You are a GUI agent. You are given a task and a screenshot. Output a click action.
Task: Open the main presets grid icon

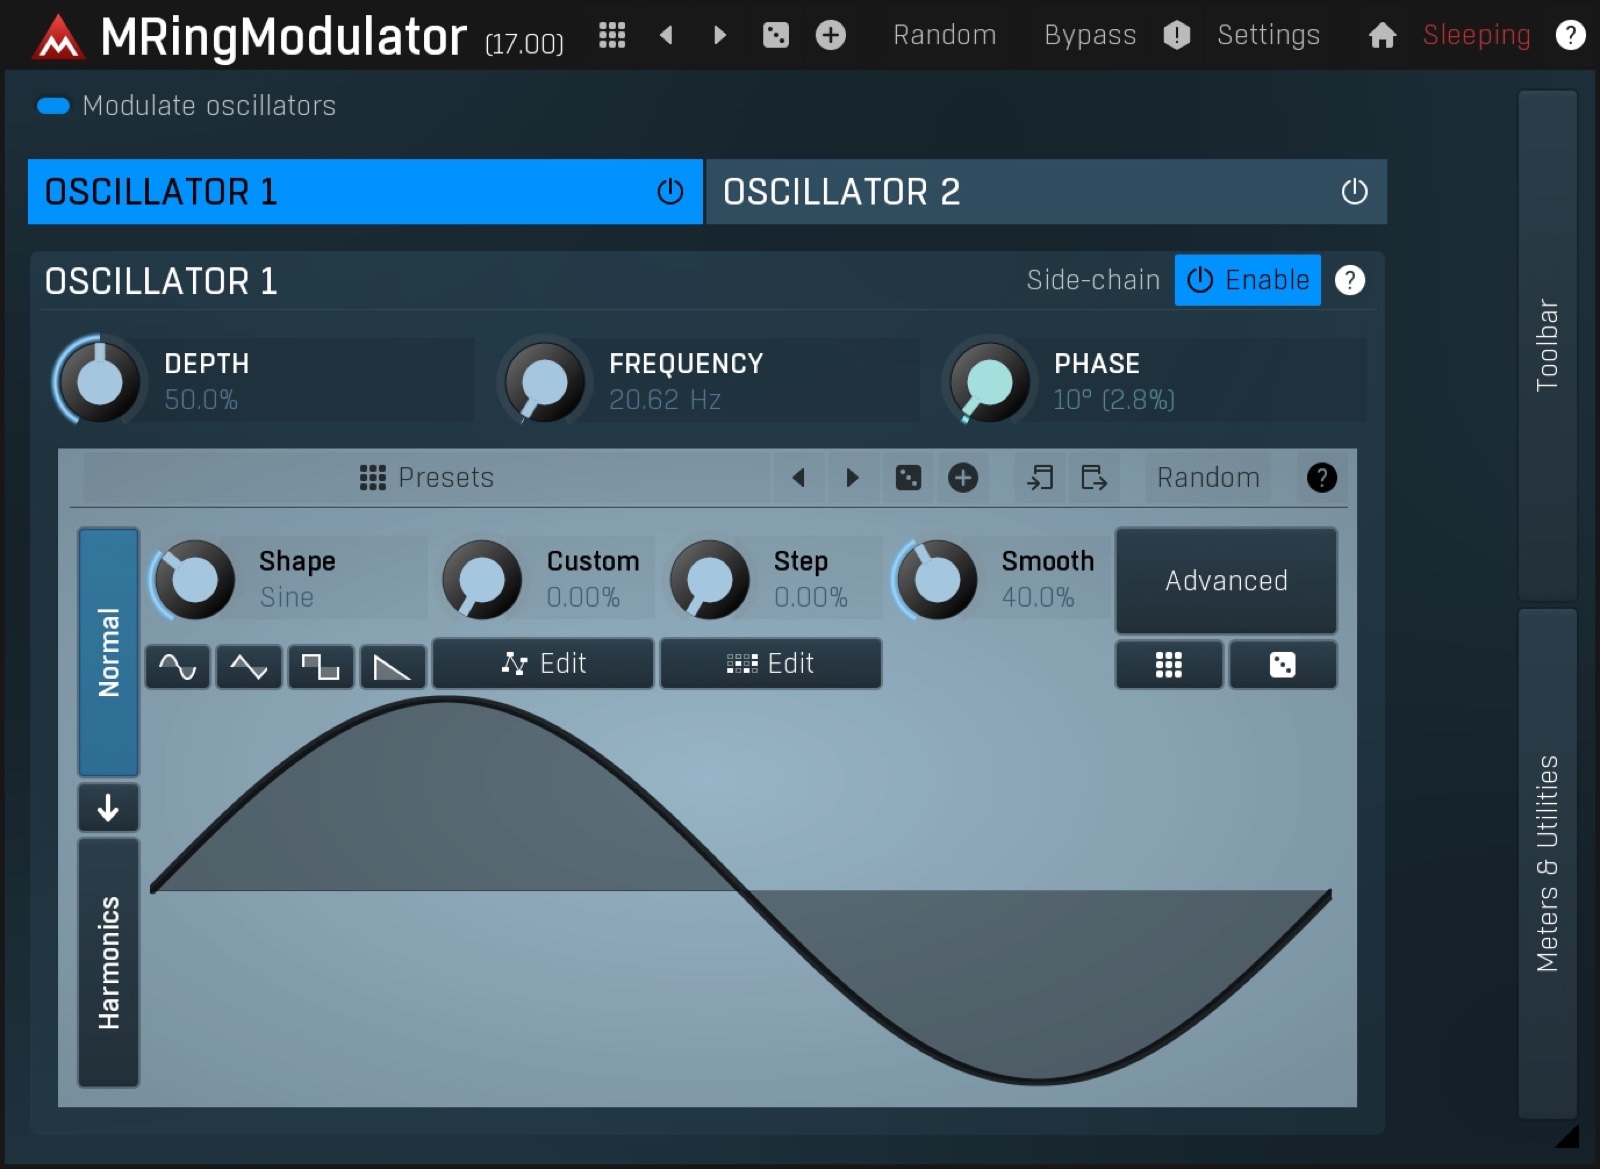pos(612,35)
